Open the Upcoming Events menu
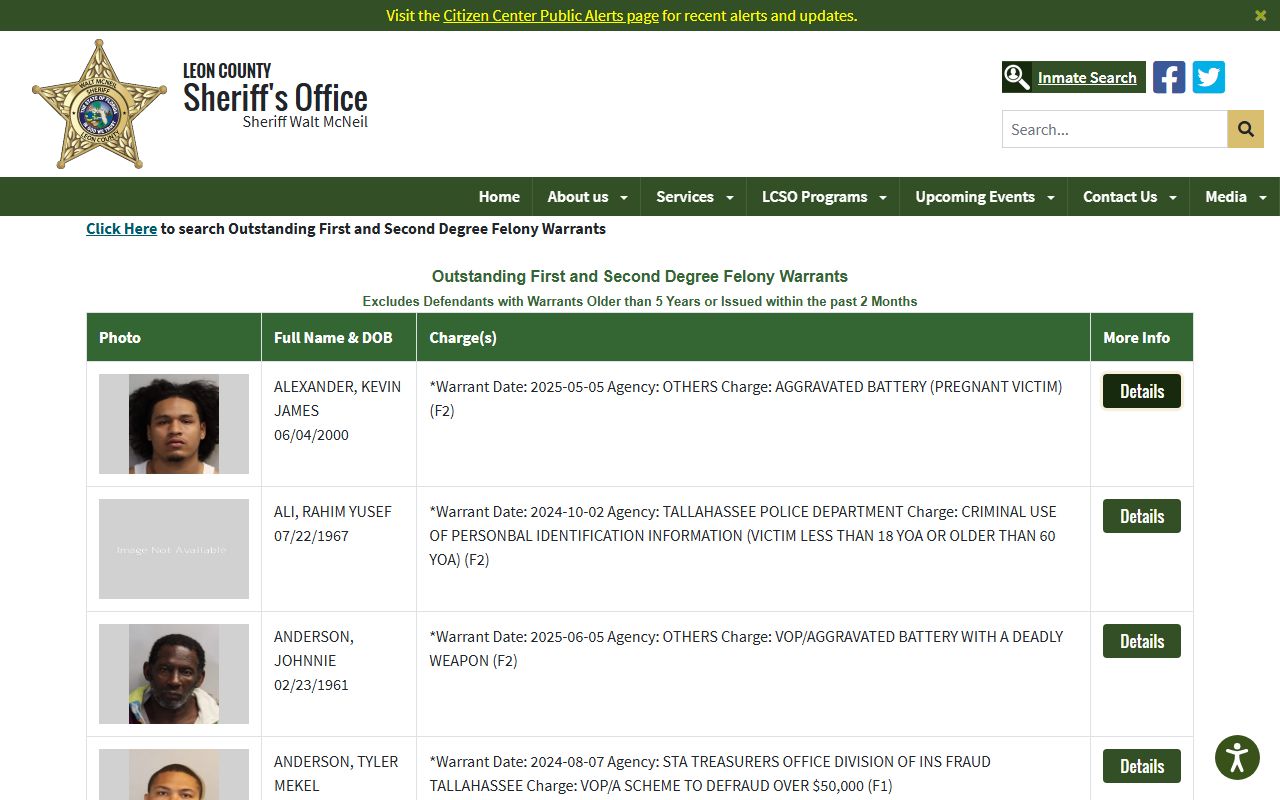 (x=975, y=197)
